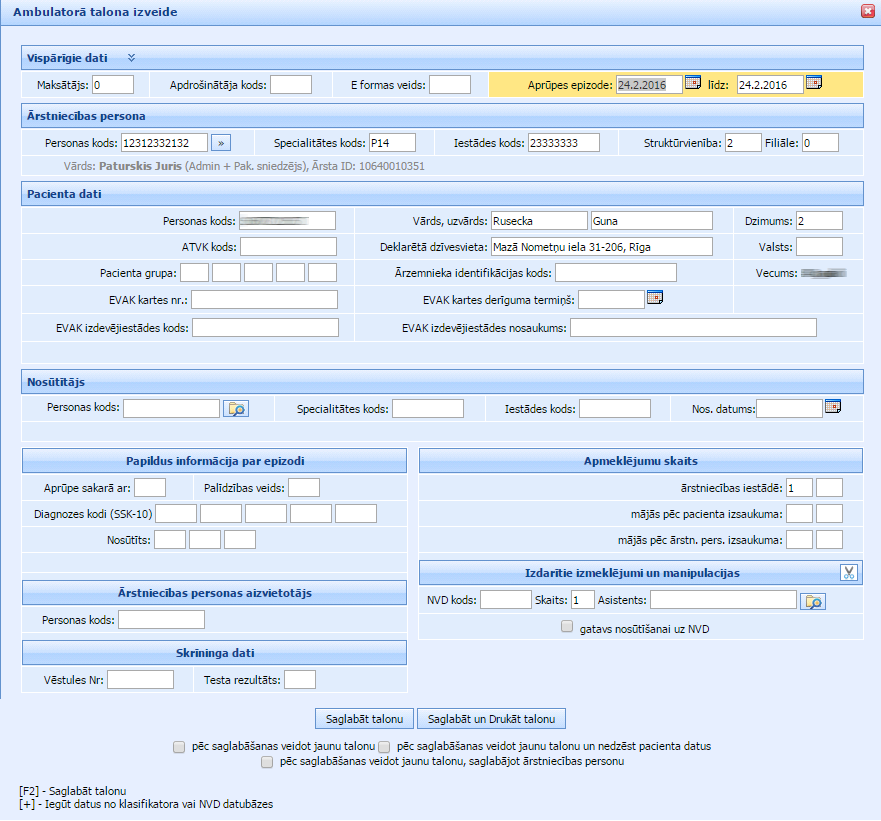Open EVAK kartes derīguma termiņš calendar
Viewport: 881px width, 821px height.
coord(655,297)
